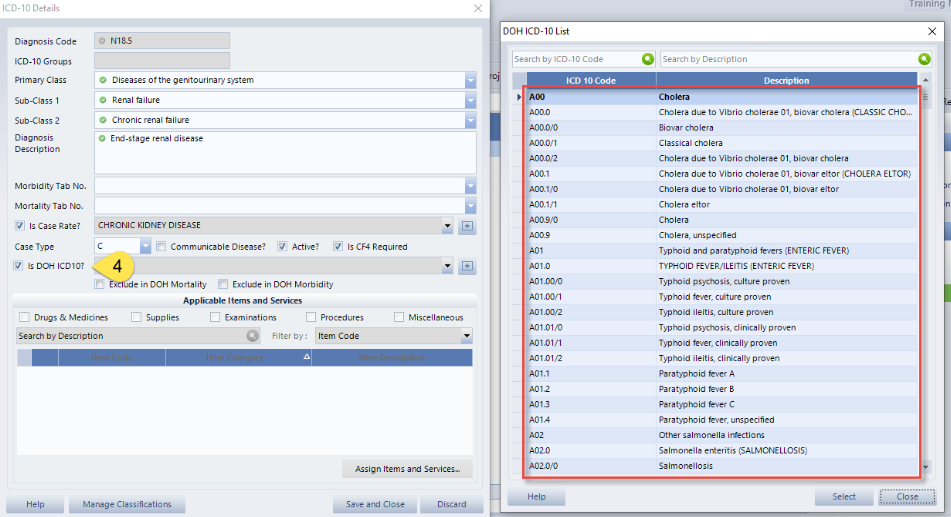This screenshot has width=951, height=517.
Task: Click the plus icon beside Is Case Rate
Action: [467, 226]
